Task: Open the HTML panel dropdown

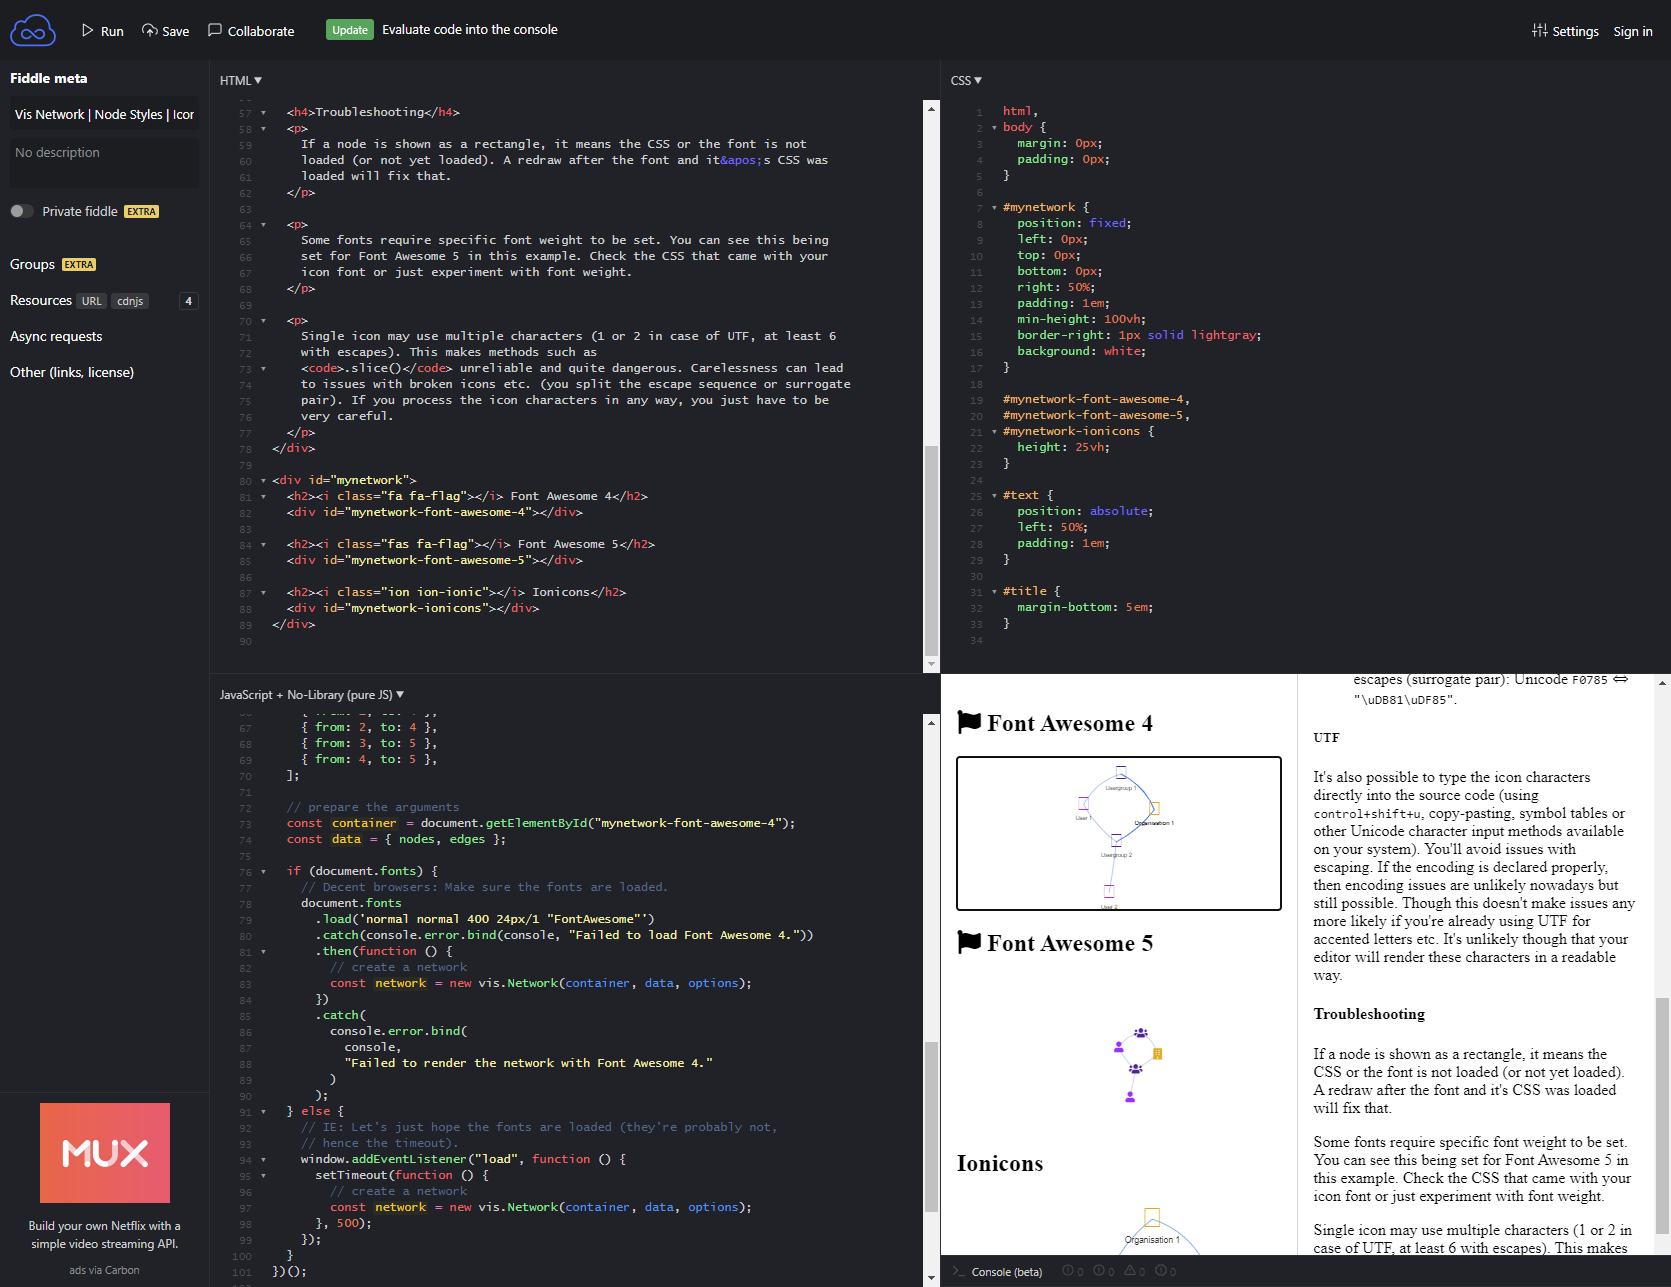Action: pos(240,80)
